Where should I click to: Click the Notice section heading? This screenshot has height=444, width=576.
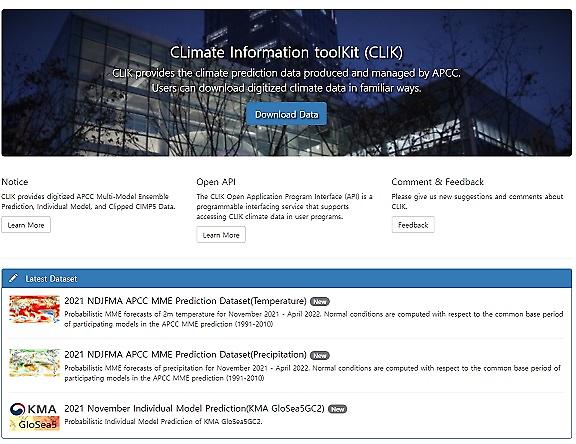(15, 181)
